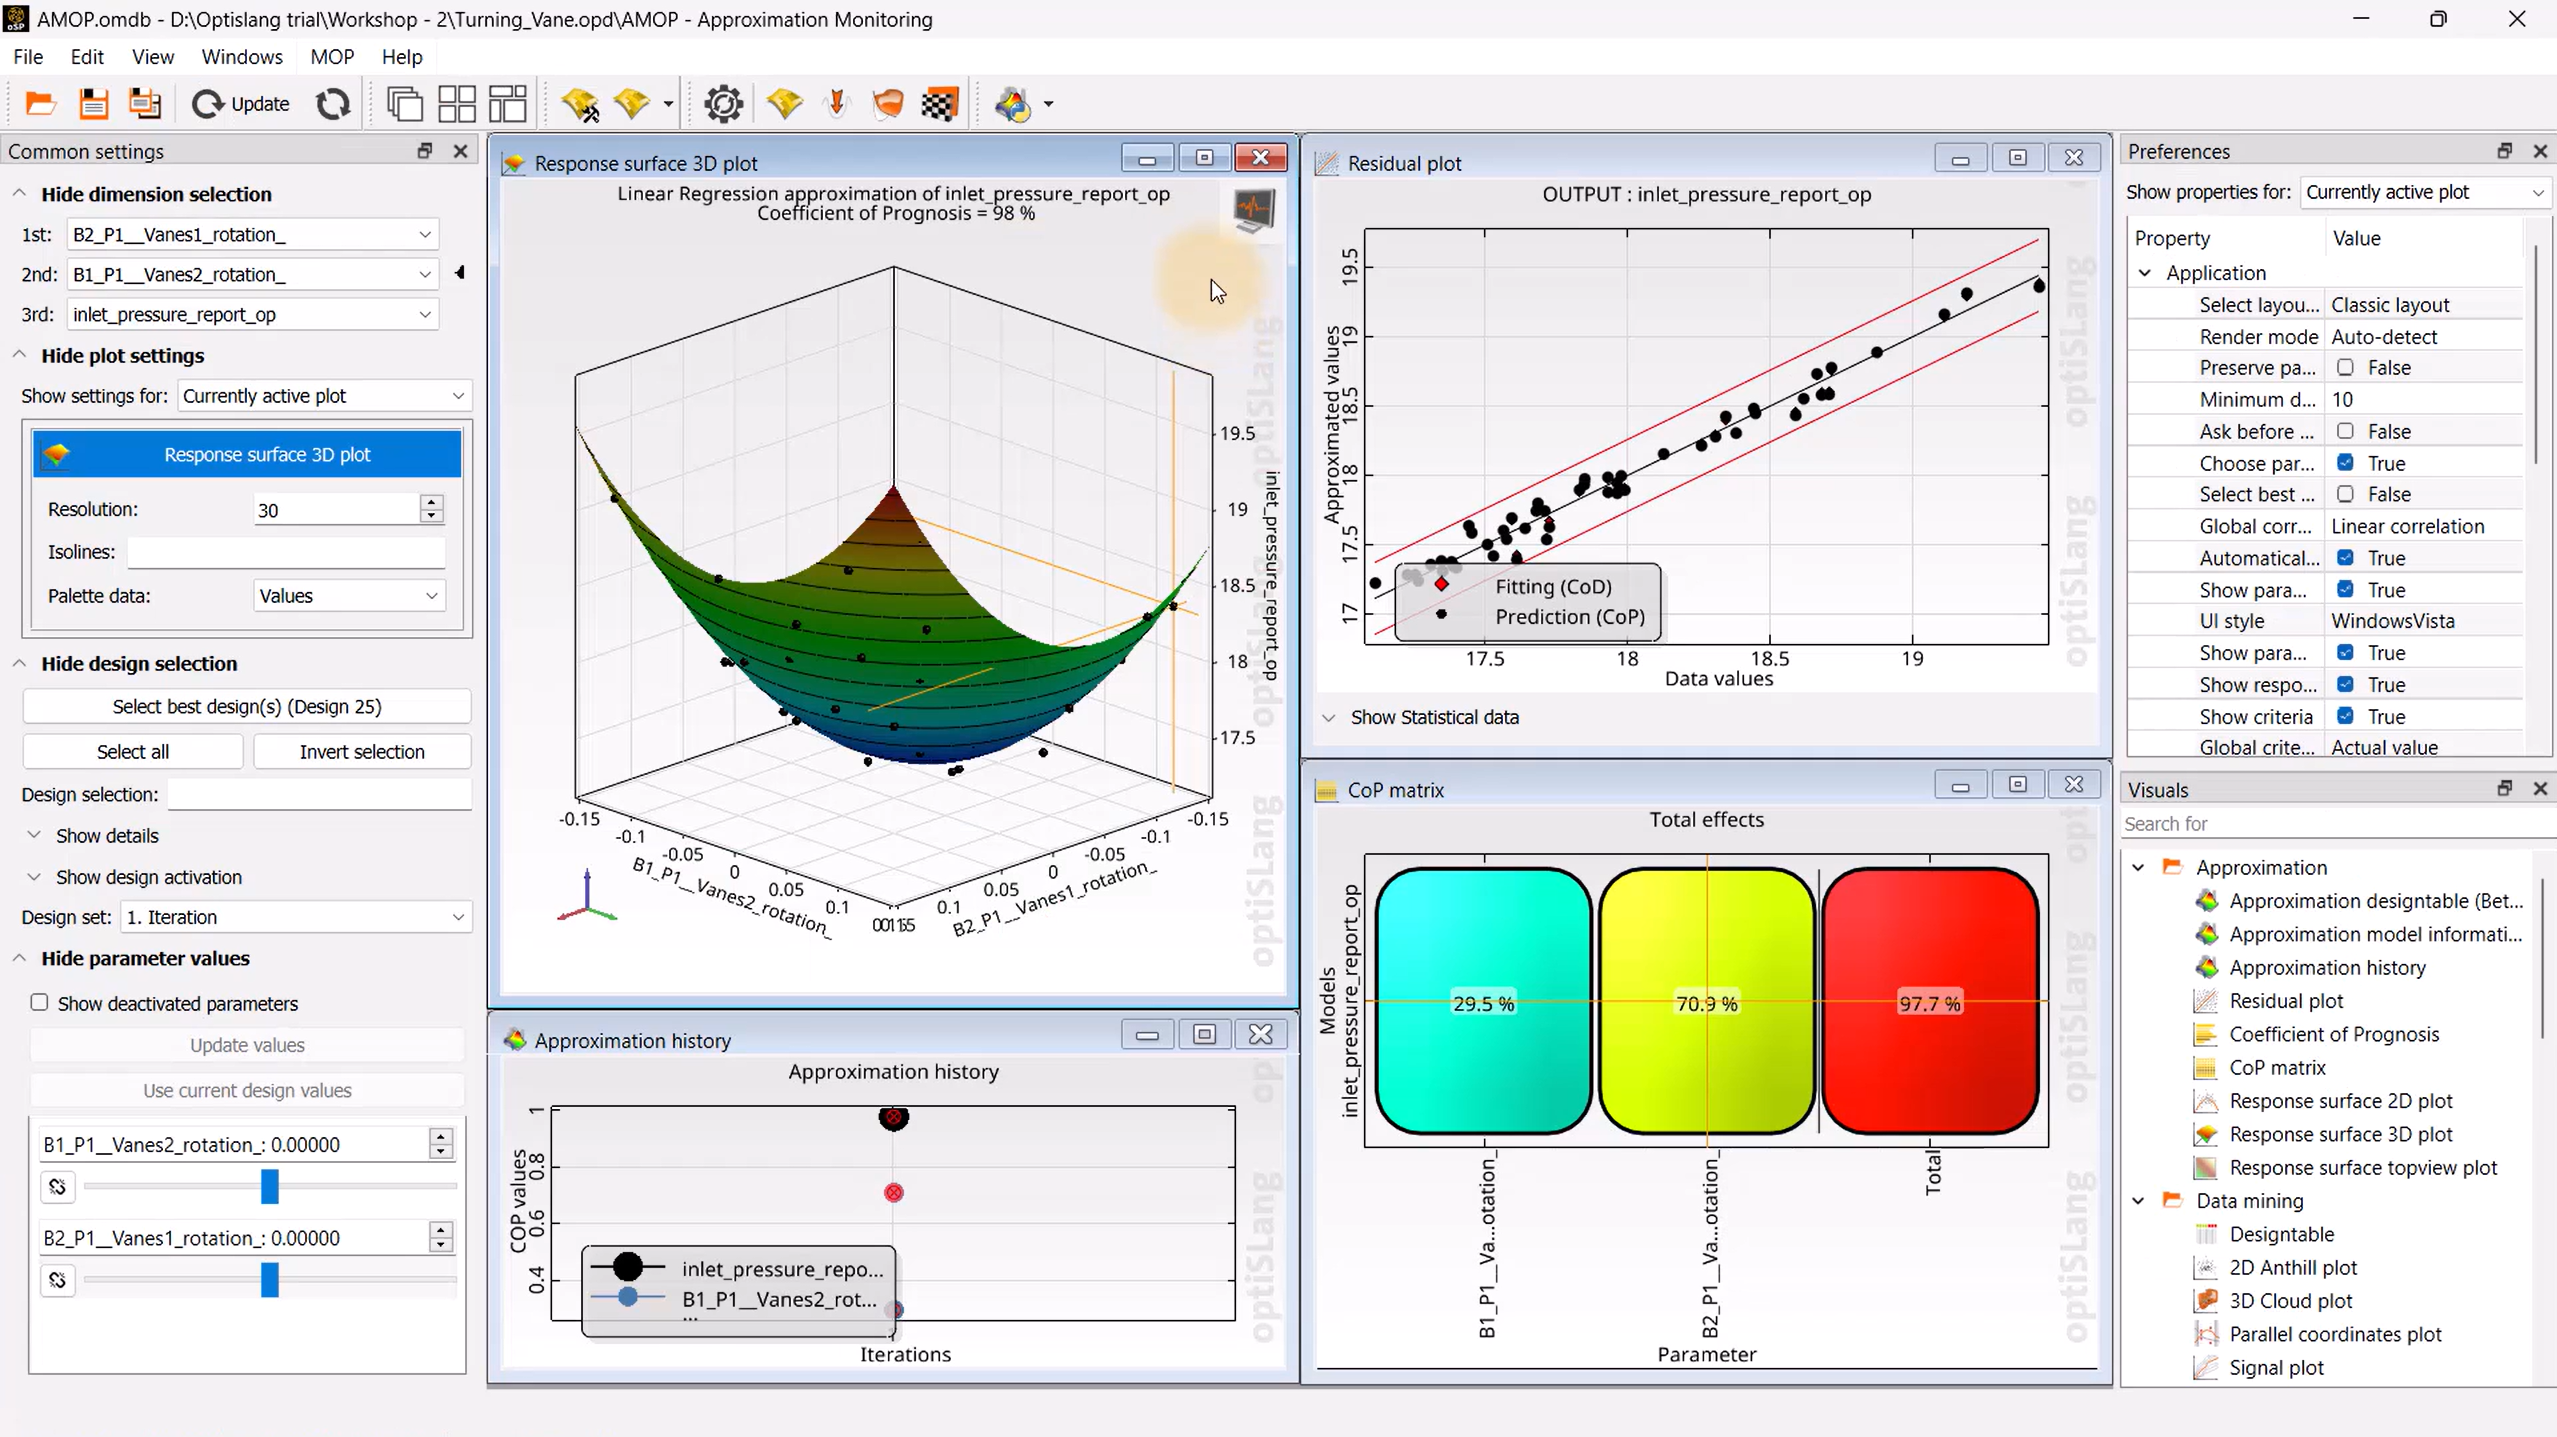Open the 1st dimension dropdown
The width and height of the screenshot is (2557, 1437).
click(253, 234)
